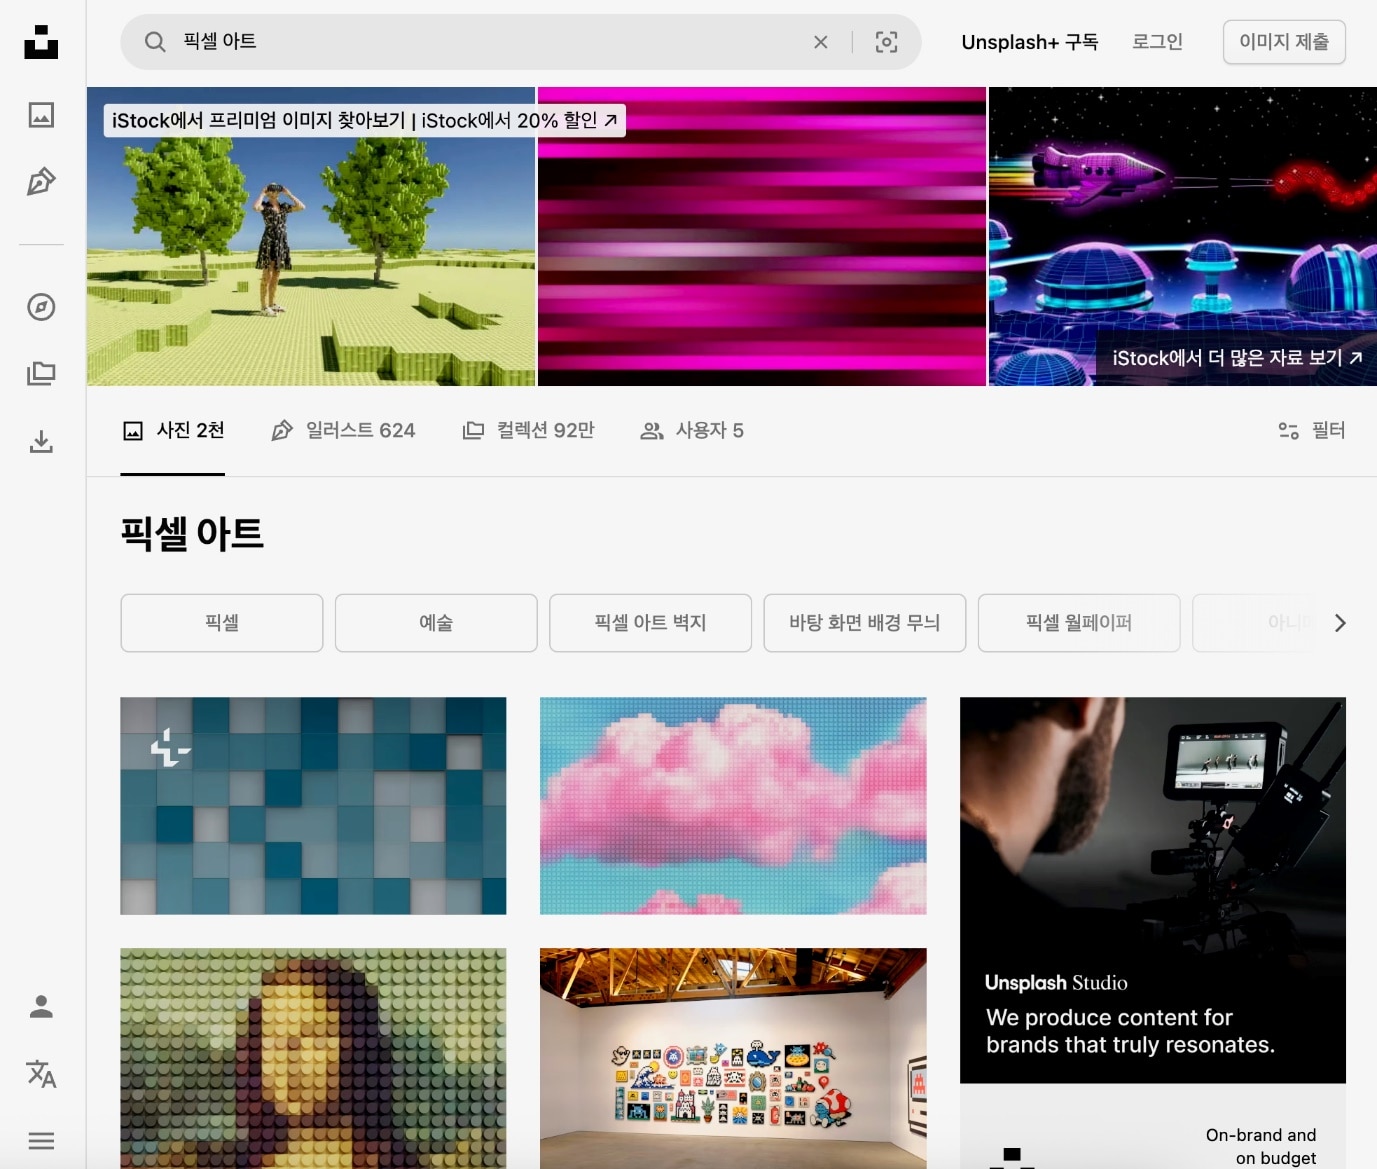Open the collections icon in the sidebar
This screenshot has height=1169, width=1377.
click(x=40, y=372)
